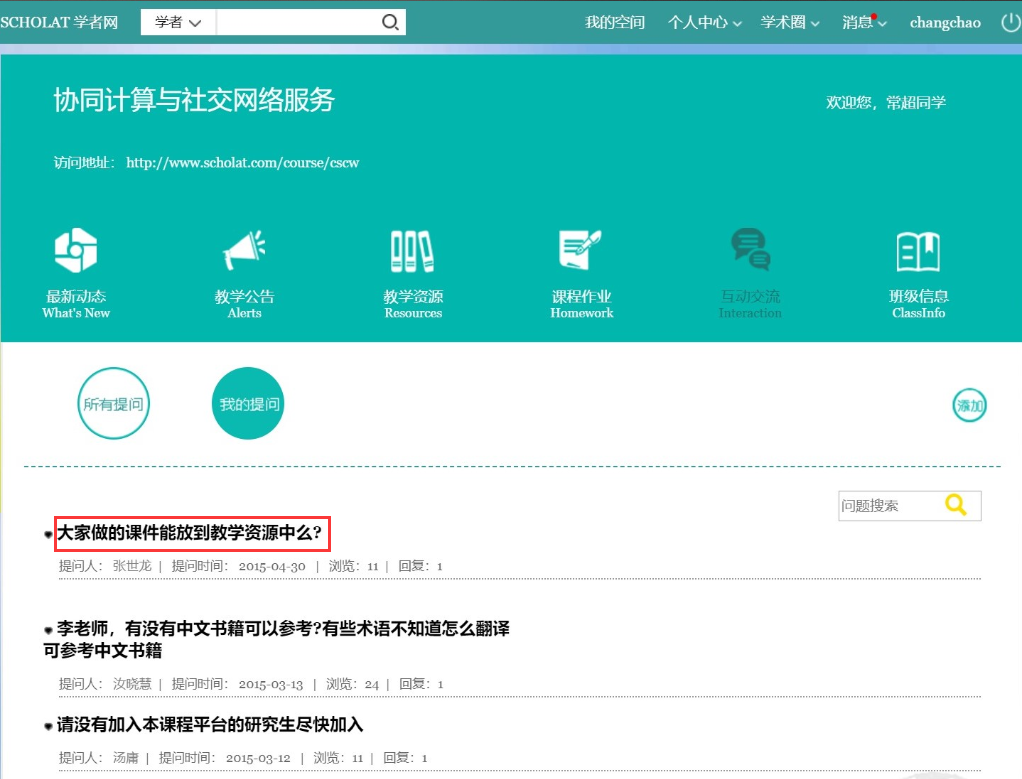1022x779 pixels.
Task: Open the 消息 messages menu
Action: (864, 22)
